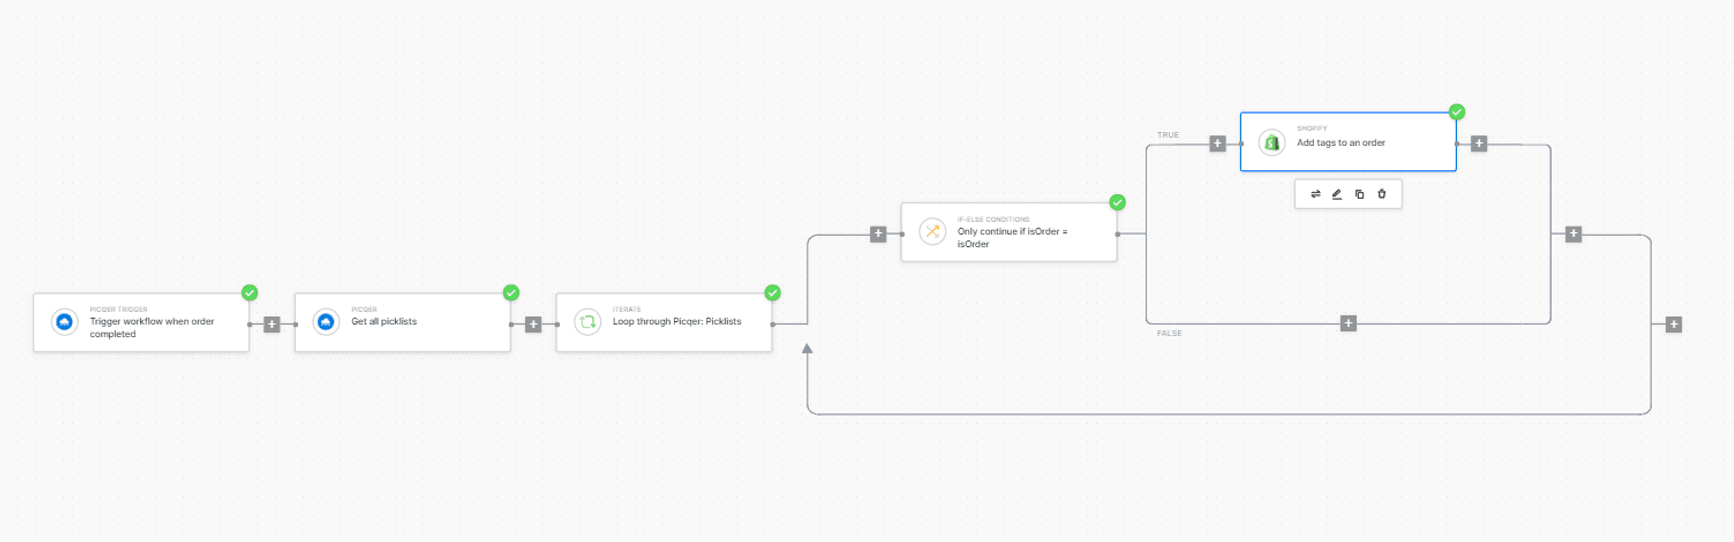Click the TRUE branch label

pyautogui.click(x=1168, y=135)
